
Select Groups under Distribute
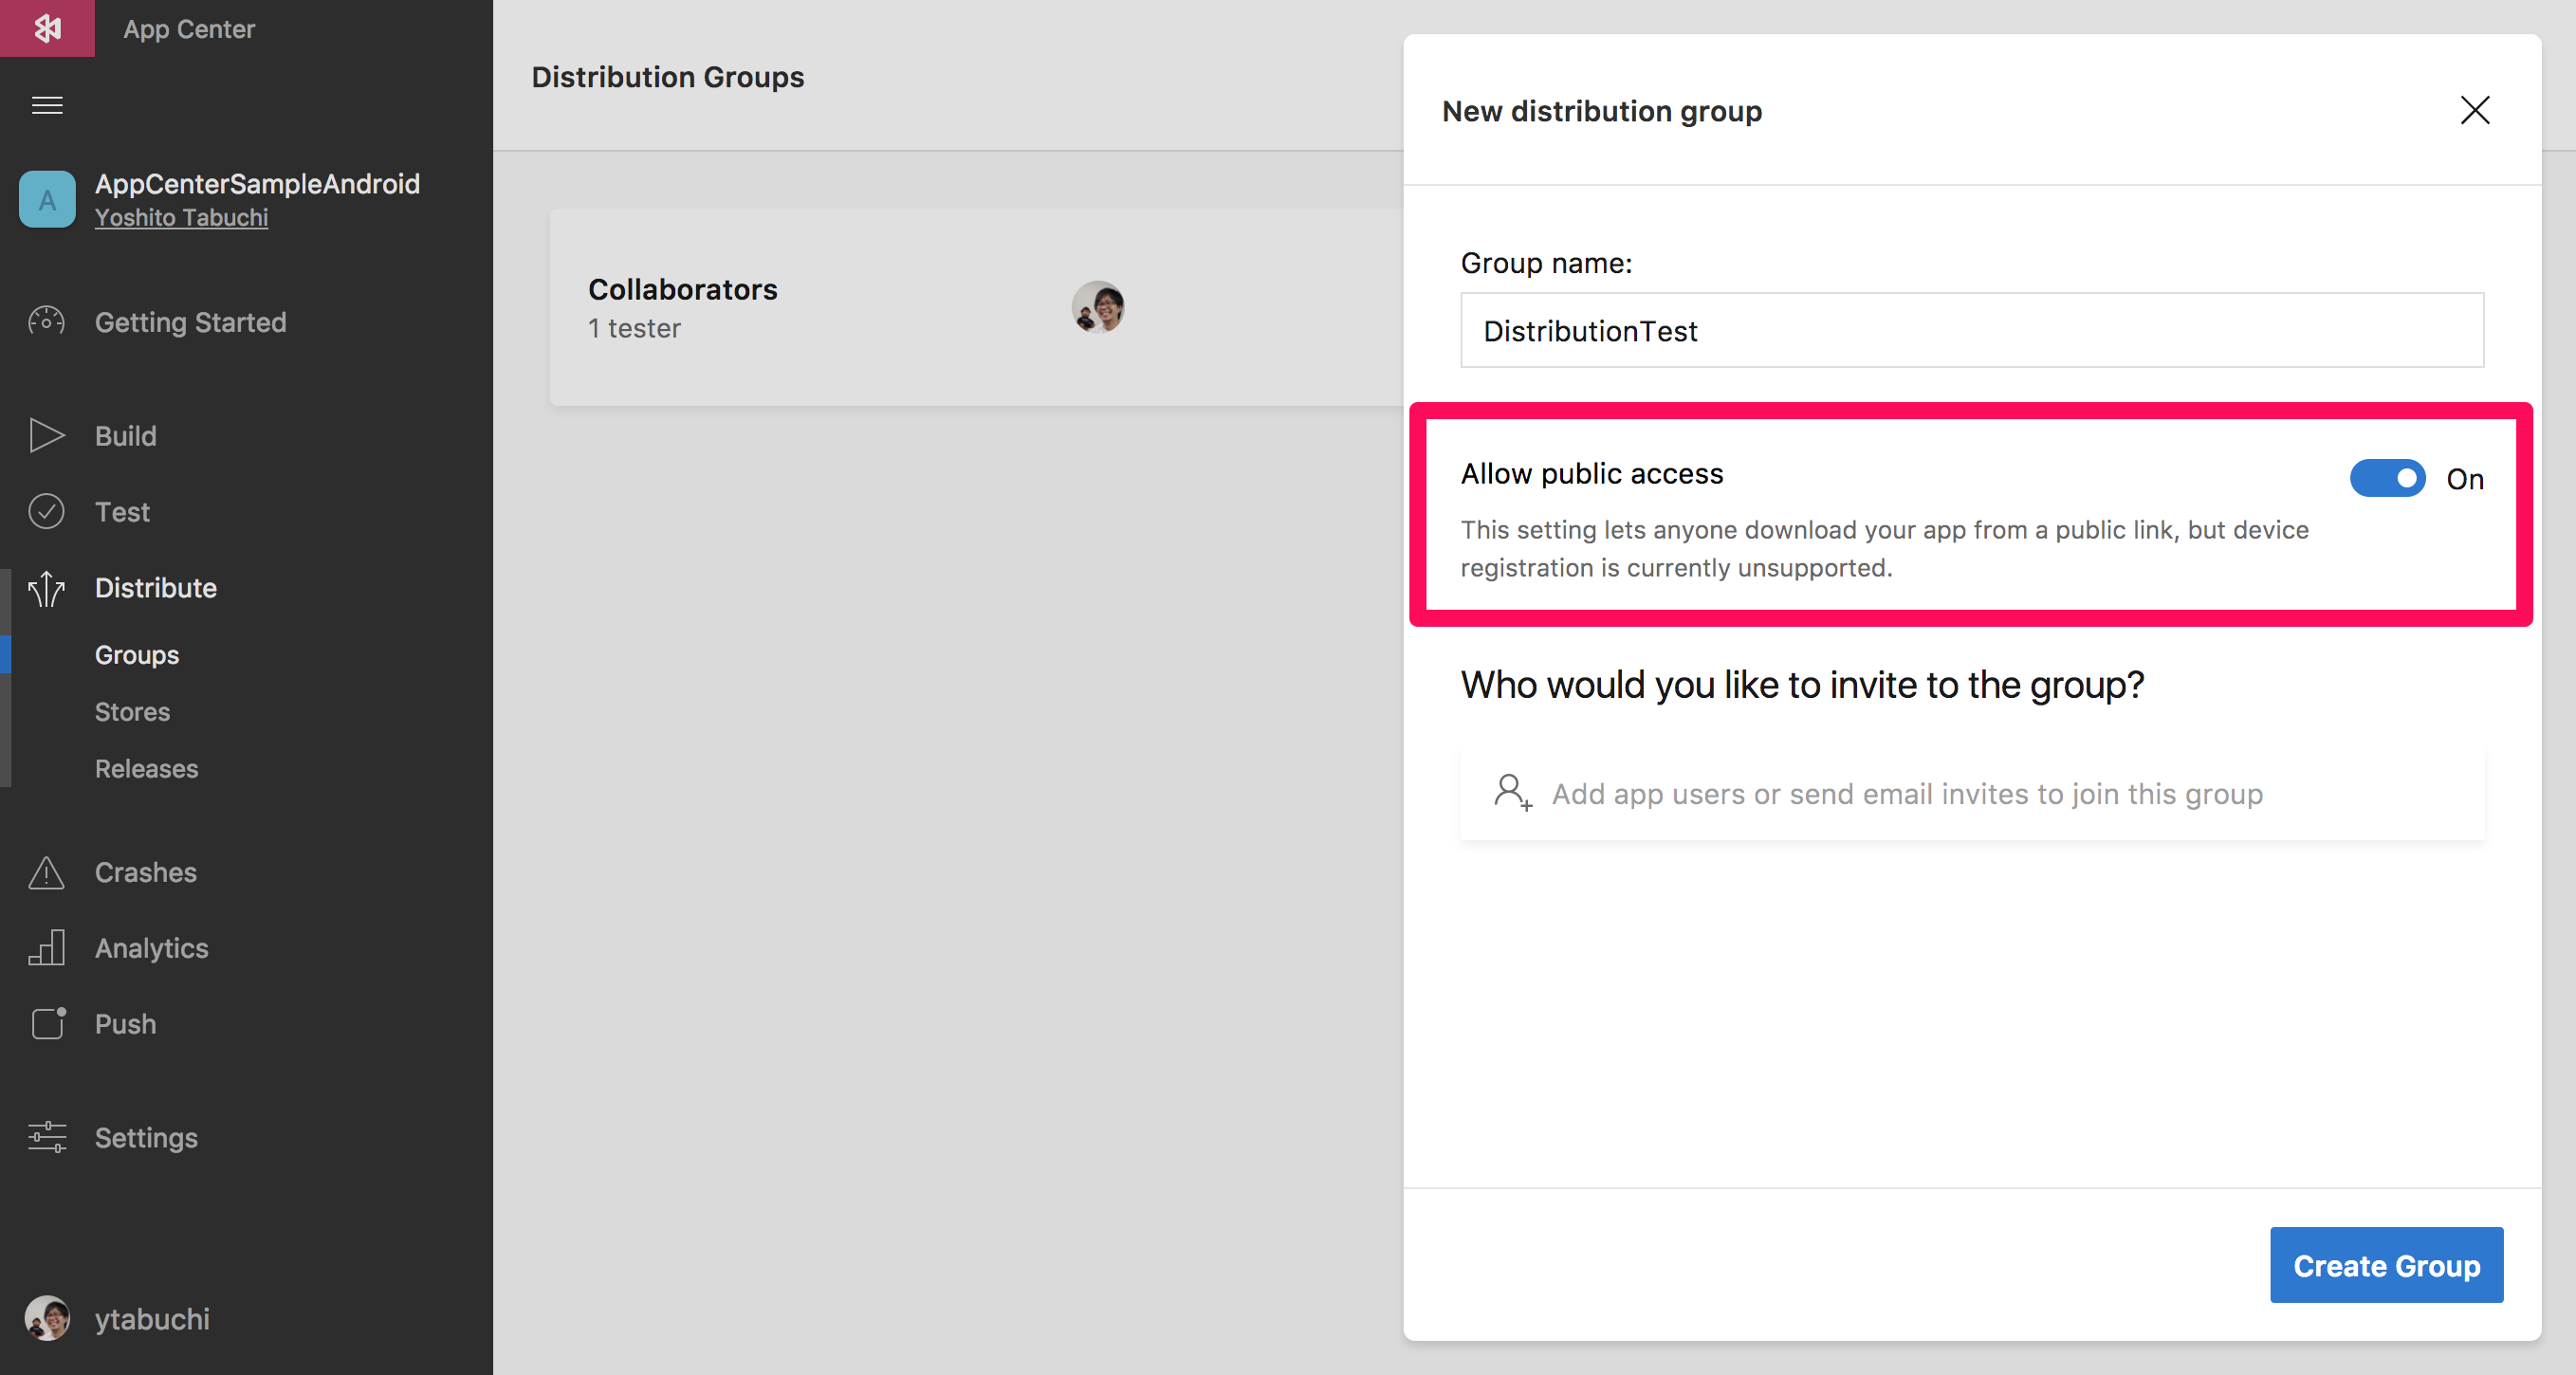tap(137, 655)
